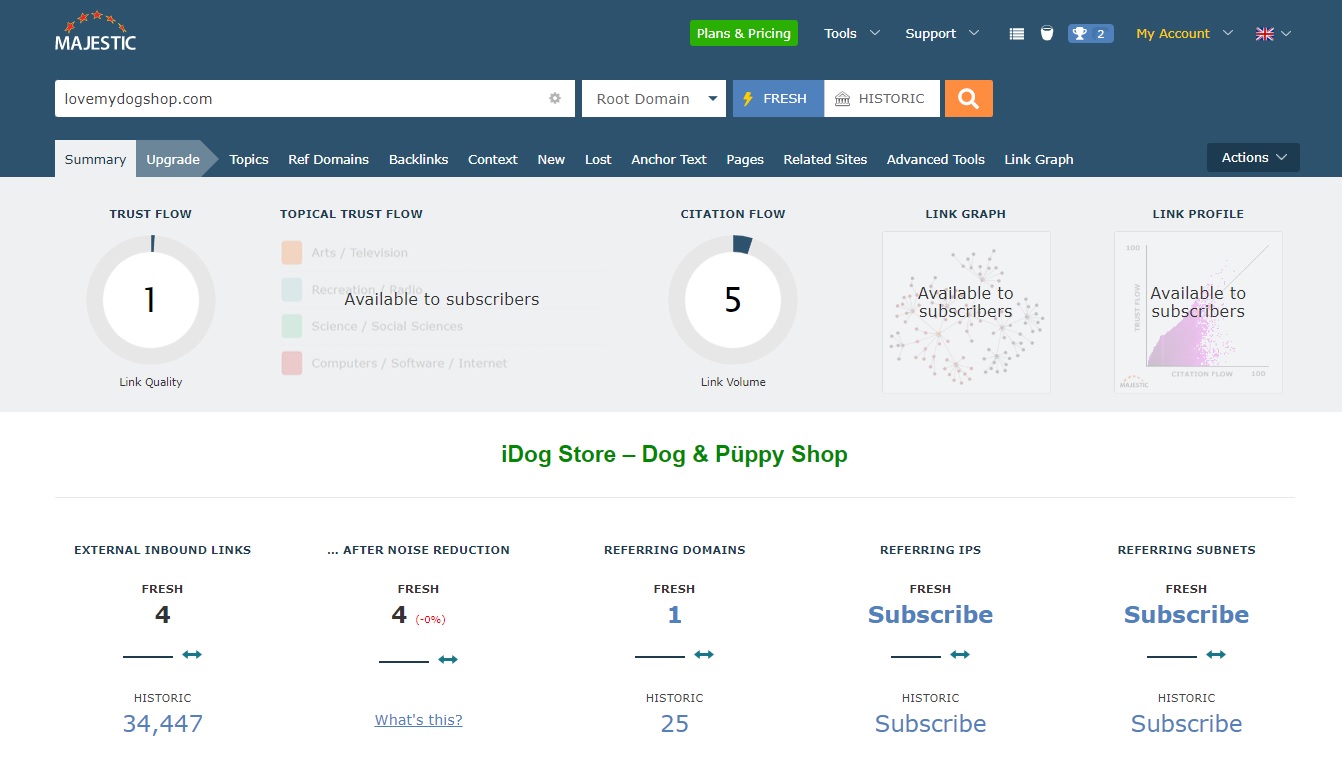This screenshot has height=760, width=1342.
Task: Click the Topical Trust Flow heading
Action: coord(351,214)
